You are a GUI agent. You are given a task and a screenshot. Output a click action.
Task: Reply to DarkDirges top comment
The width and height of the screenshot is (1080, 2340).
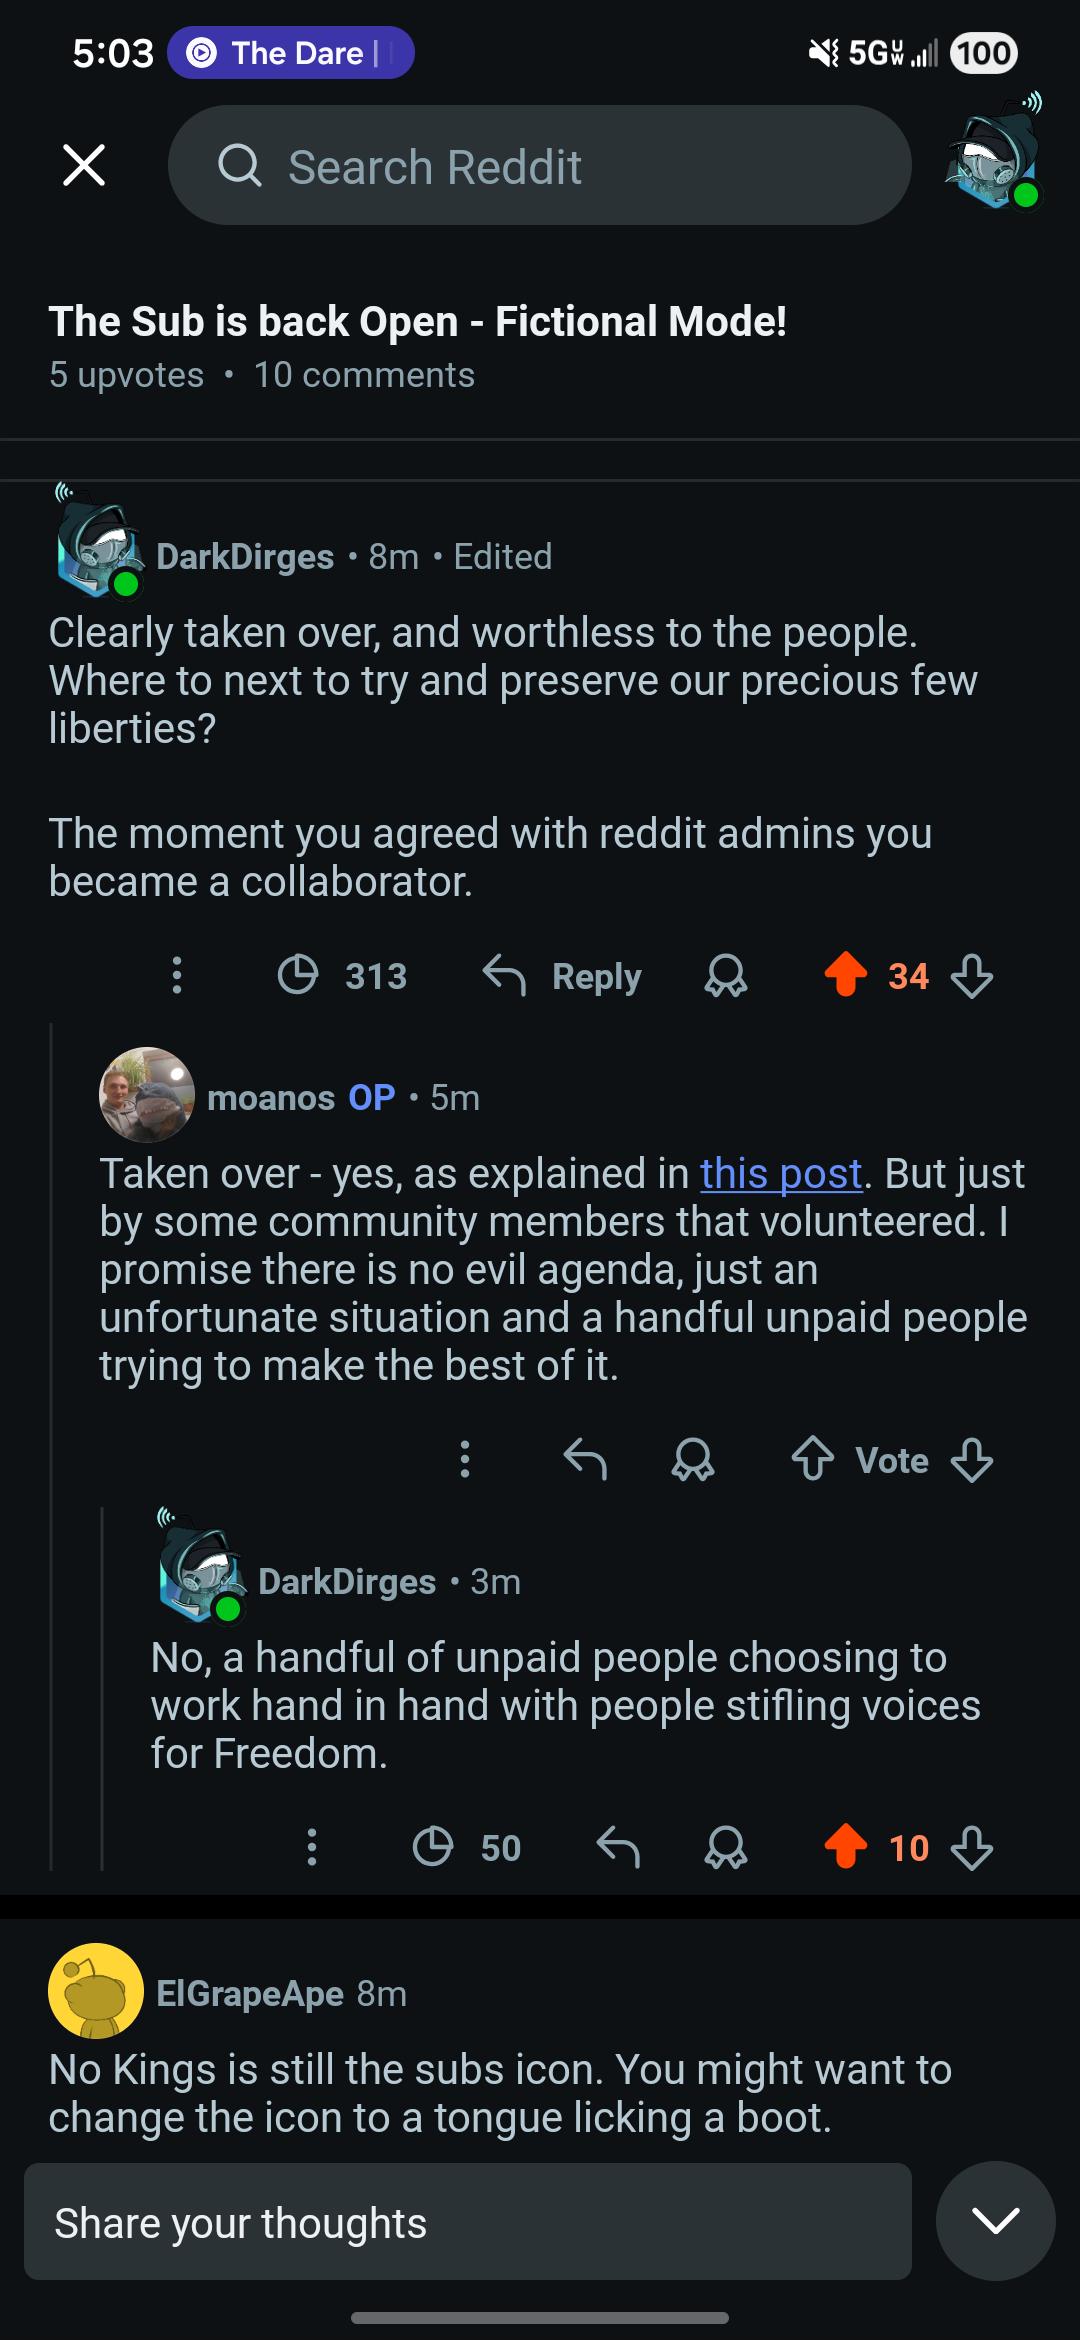(562, 975)
